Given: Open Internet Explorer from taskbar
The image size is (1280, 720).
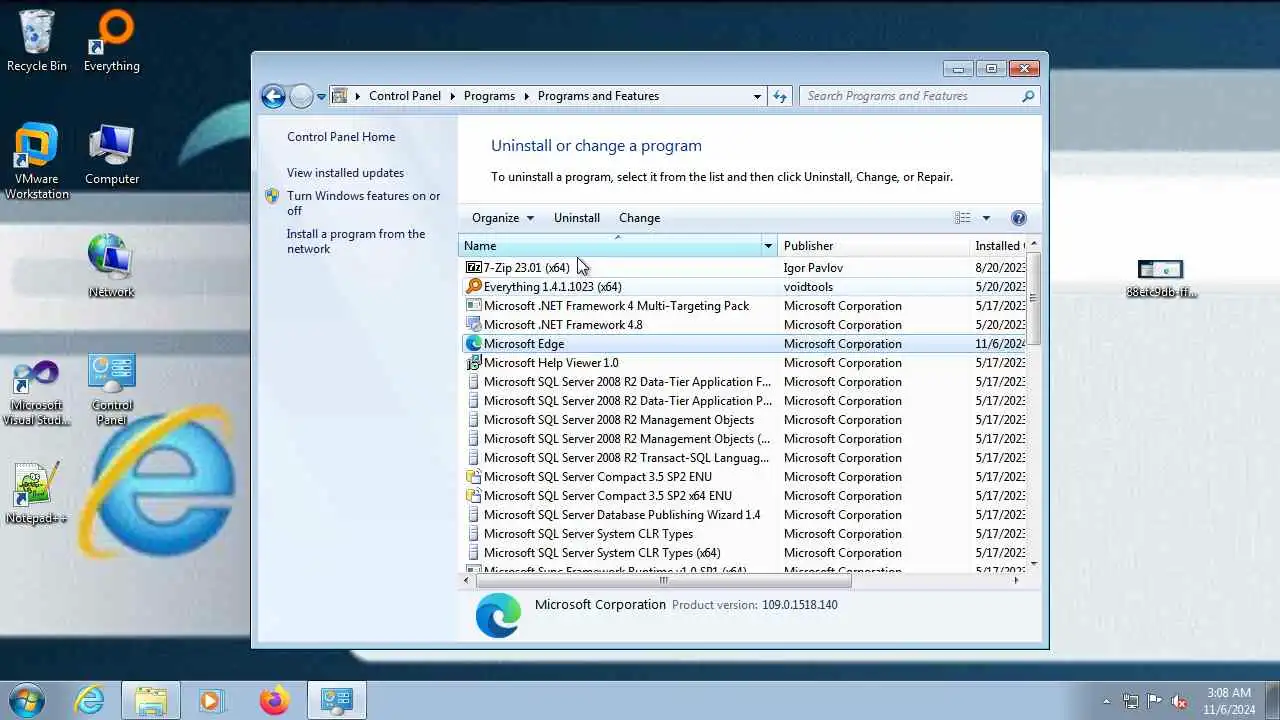Looking at the screenshot, I should [90, 700].
